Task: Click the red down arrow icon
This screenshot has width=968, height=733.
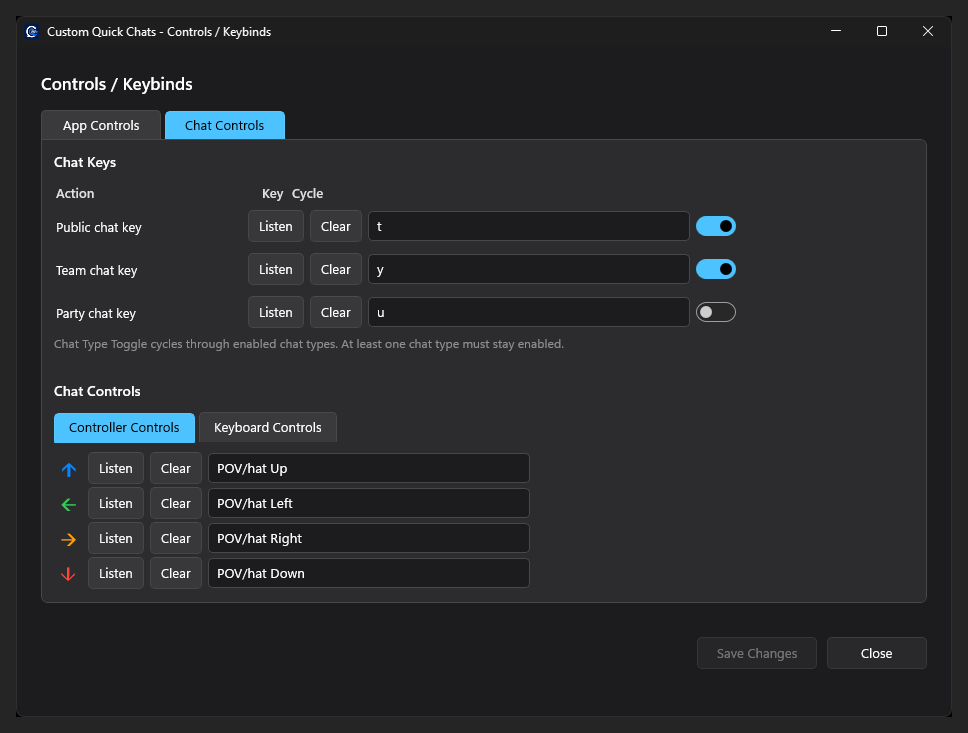Action: pos(69,574)
